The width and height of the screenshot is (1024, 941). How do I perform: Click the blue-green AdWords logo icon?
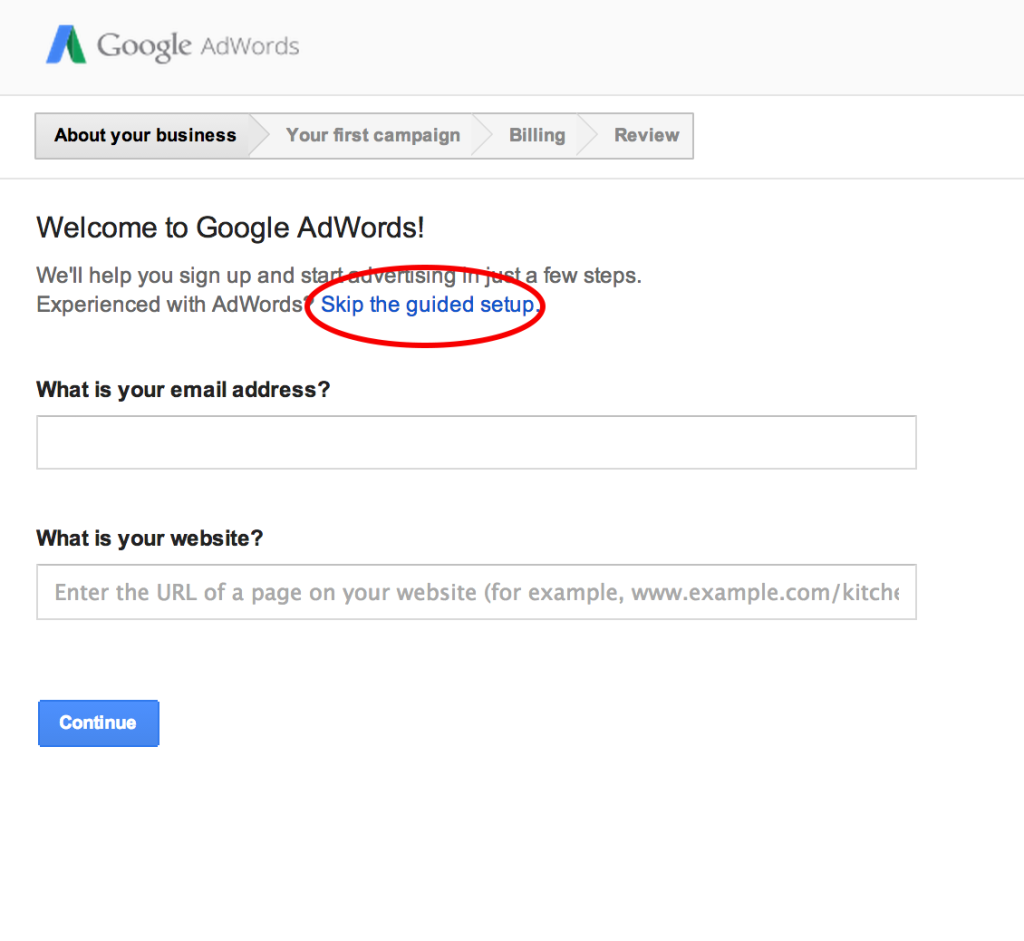click(66, 45)
